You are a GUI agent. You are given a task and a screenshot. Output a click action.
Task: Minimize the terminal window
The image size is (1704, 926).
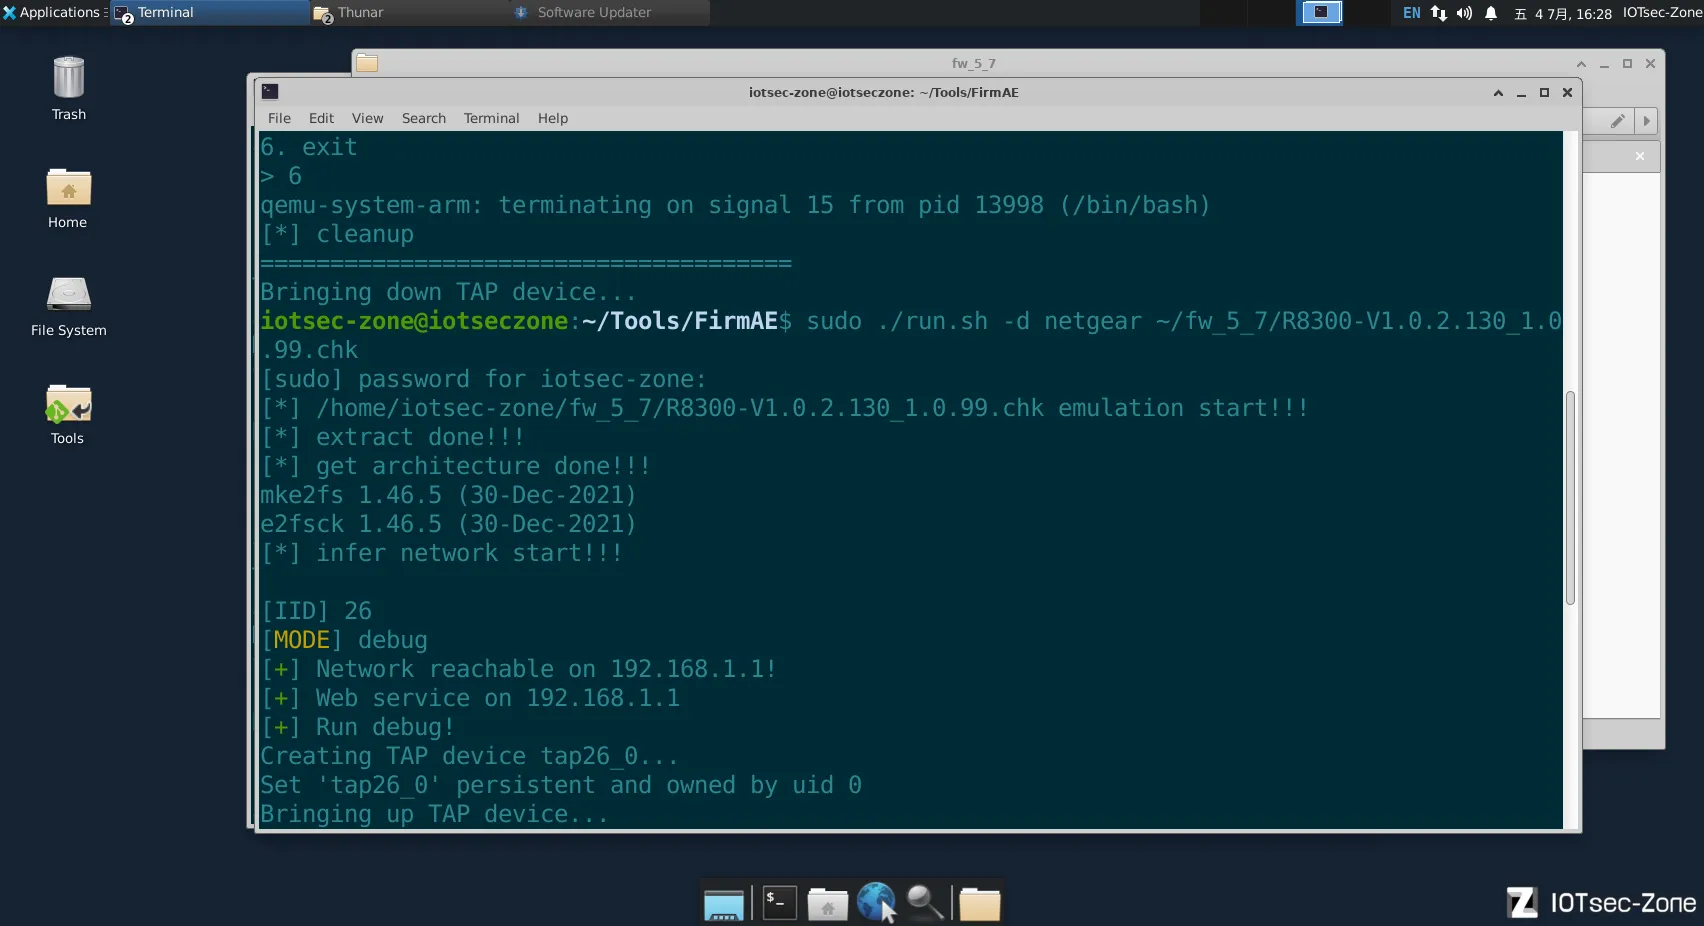[x=1521, y=93]
